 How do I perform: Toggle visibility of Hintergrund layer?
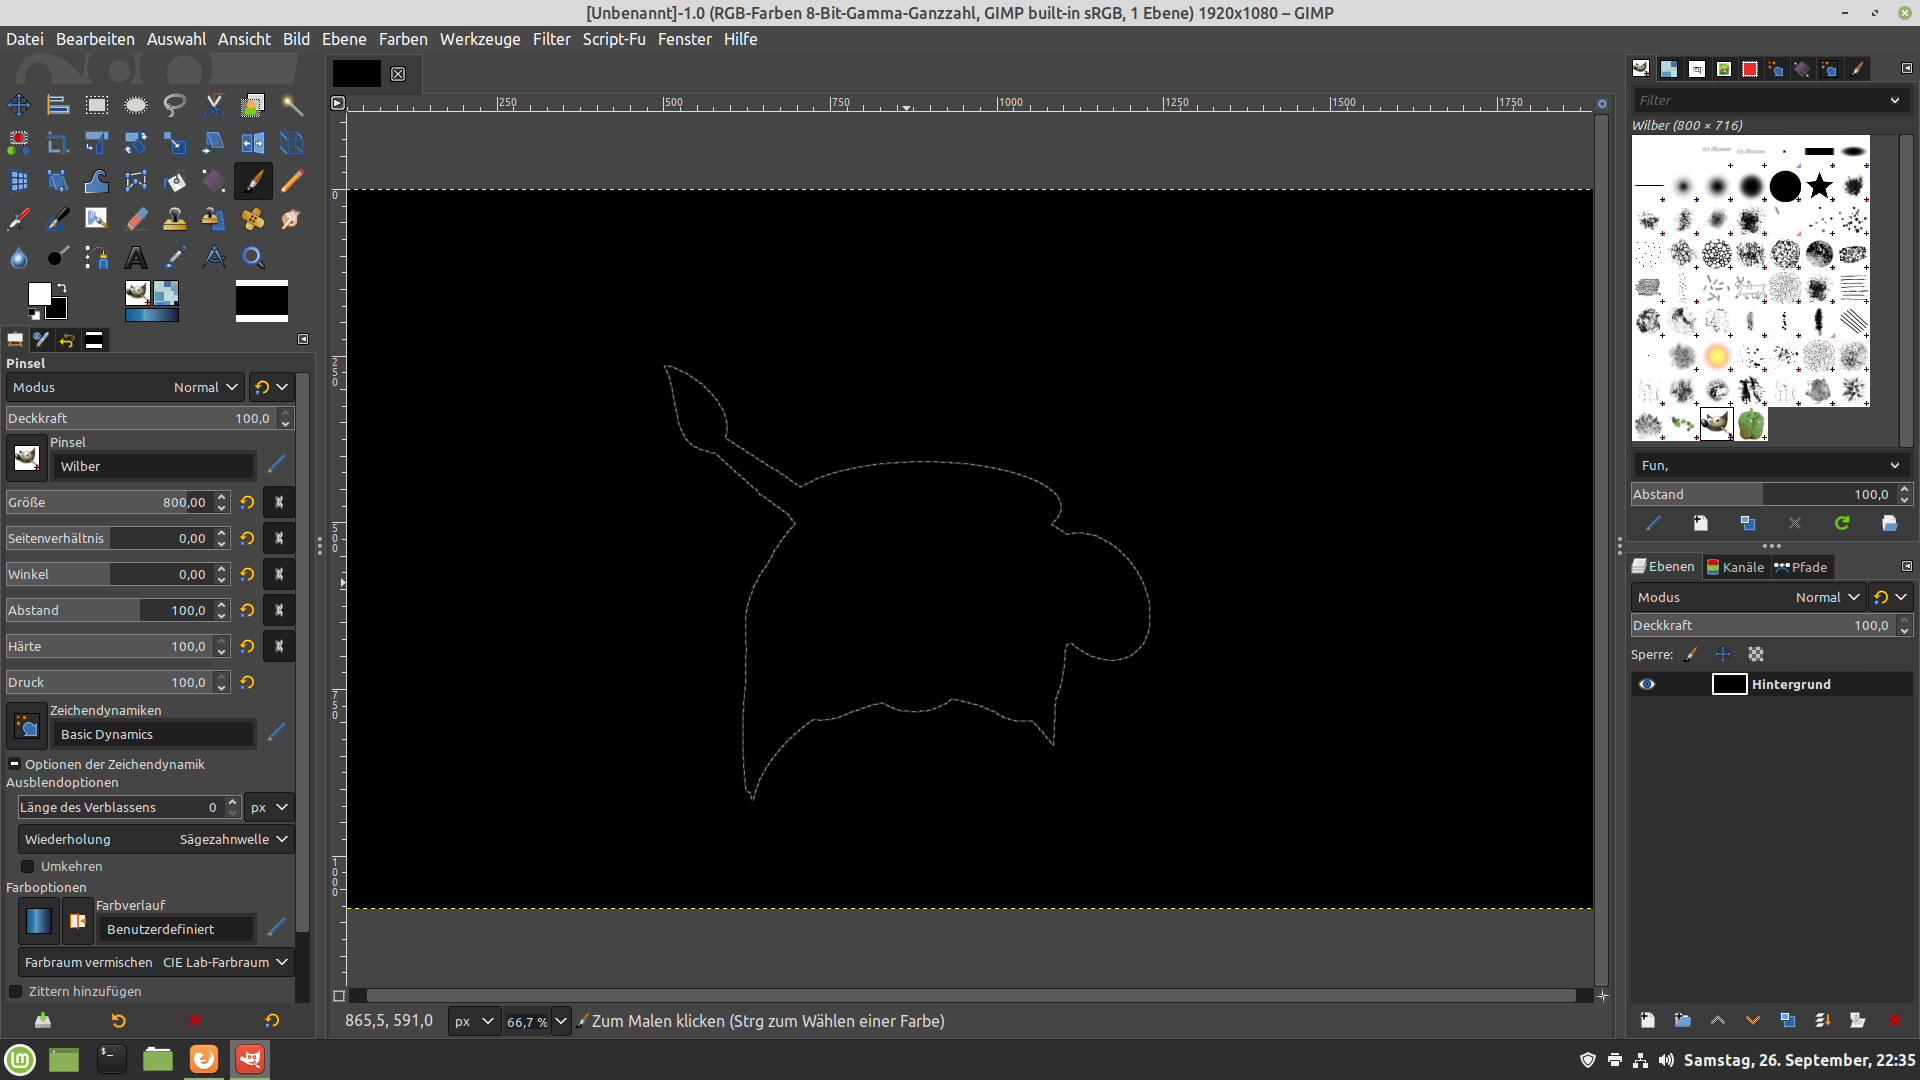tap(1646, 684)
